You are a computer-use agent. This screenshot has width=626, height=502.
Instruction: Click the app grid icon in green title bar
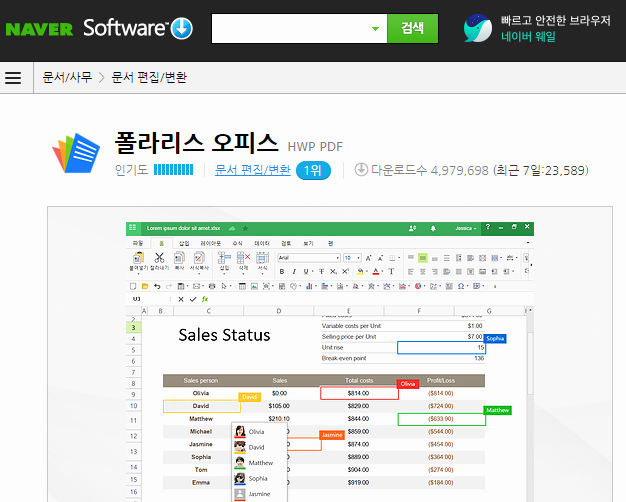click(133, 228)
